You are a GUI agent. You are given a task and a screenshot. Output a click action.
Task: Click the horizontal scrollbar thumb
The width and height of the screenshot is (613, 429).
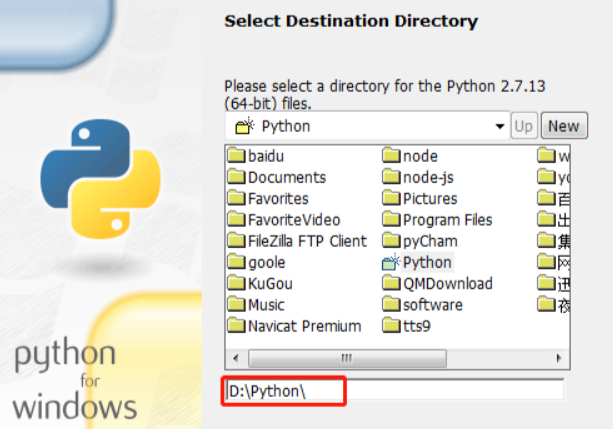(347, 358)
